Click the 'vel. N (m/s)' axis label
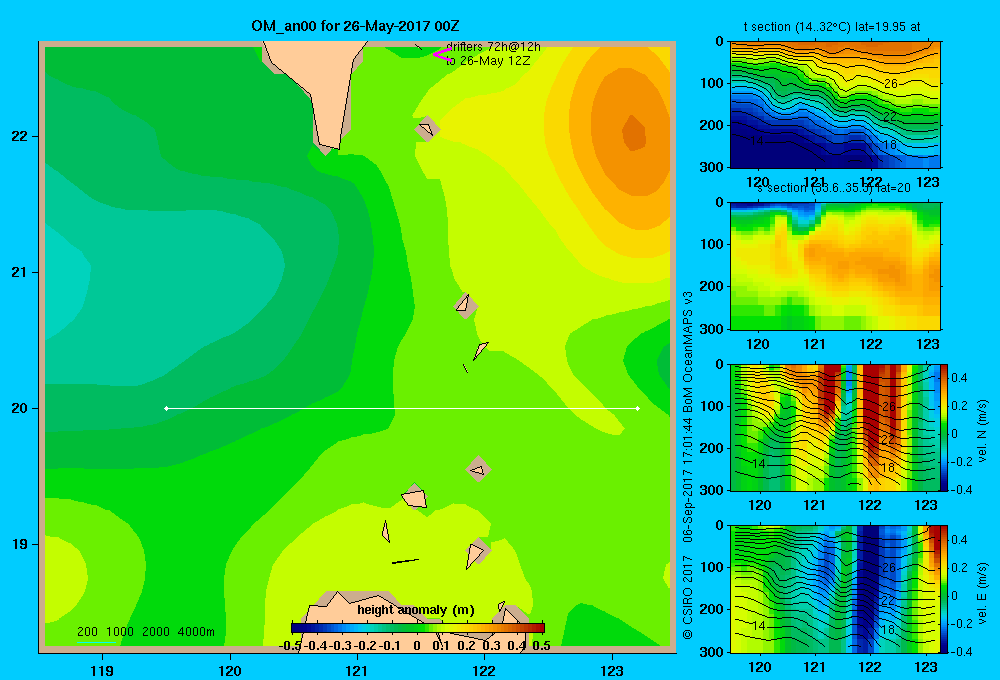Image resolution: width=1000 pixels, height=680 pixels. [x=983, y=431]
